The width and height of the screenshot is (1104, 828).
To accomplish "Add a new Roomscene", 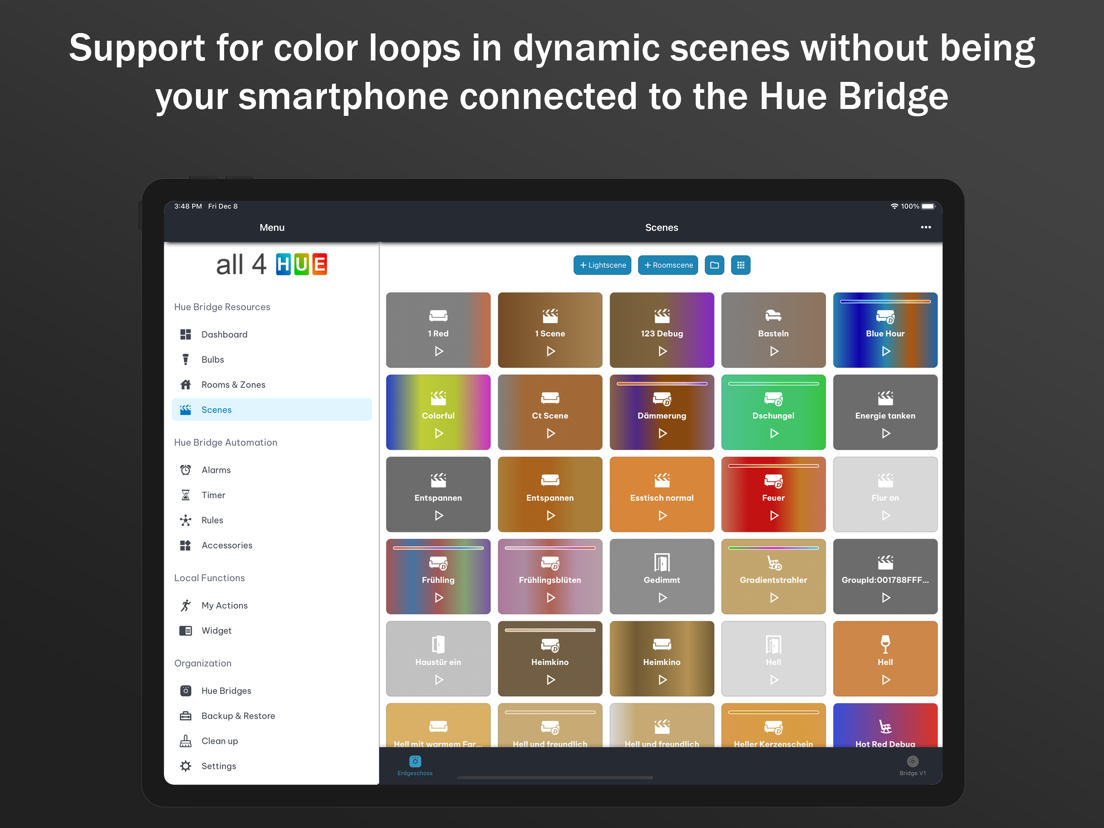I will [667, 265].
